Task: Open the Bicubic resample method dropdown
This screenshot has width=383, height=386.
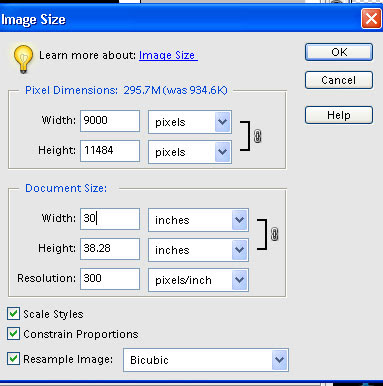Action: coord(206,360)
